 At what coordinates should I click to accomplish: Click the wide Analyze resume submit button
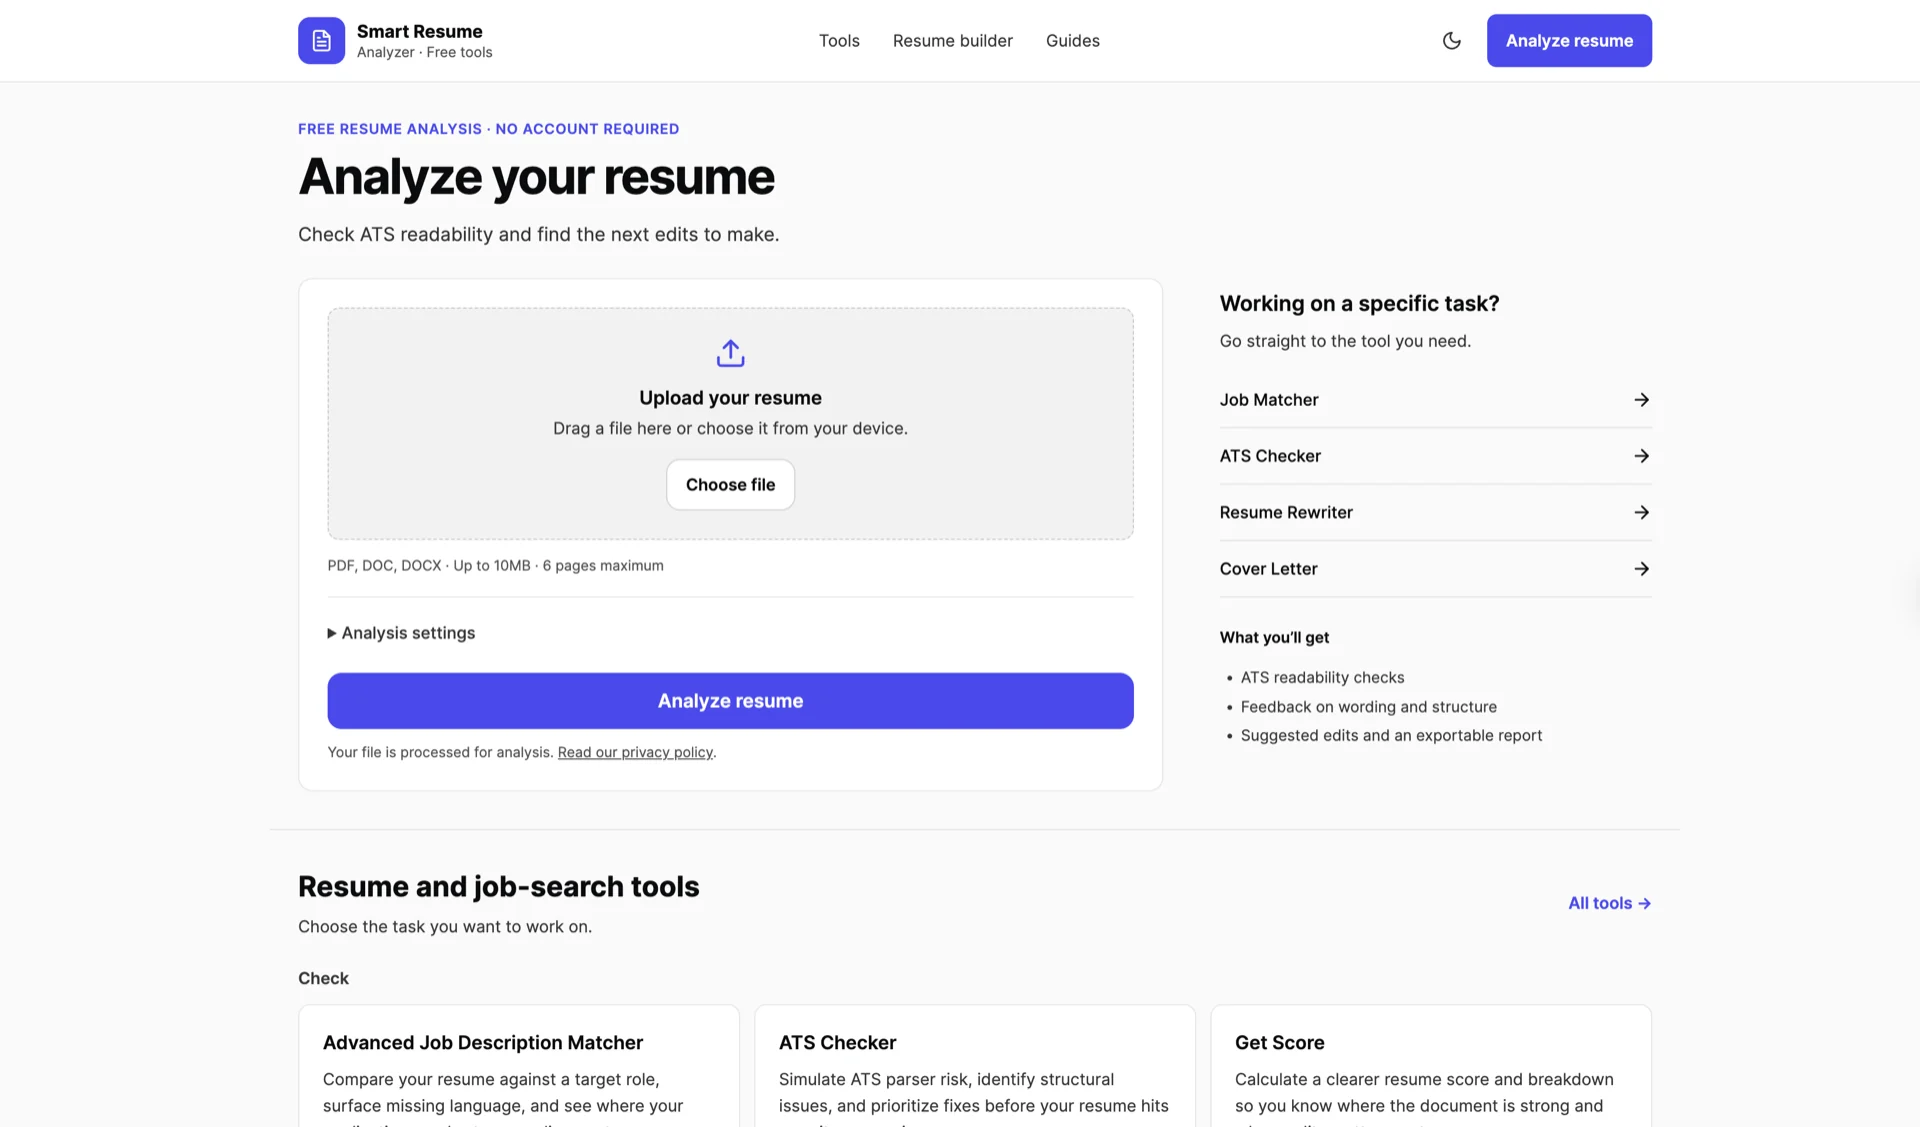[x=730, y=700]
